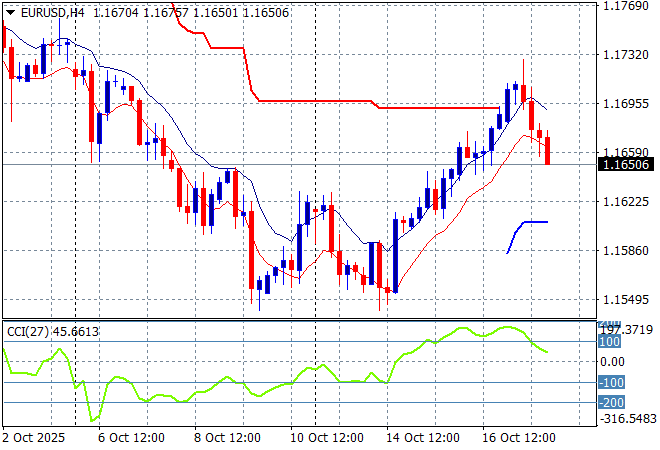
Task: Click the CCI 0.00 scale label
Action: pyautogui.click(x=612, y=362)
